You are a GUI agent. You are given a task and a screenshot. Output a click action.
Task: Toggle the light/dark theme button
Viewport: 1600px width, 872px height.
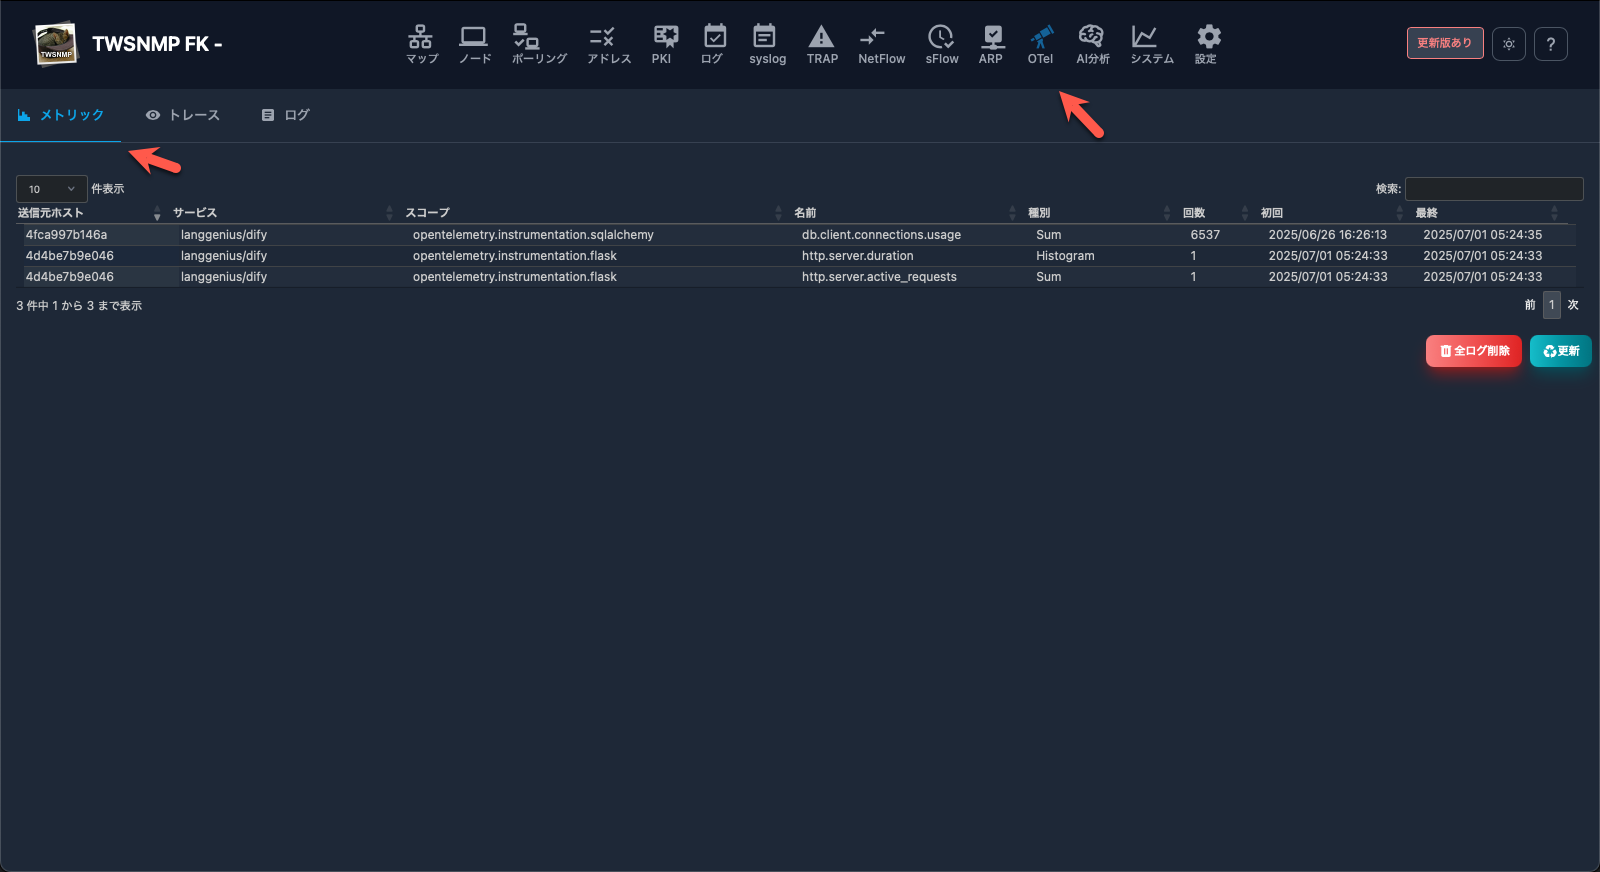pyautogui.click(x=1509, y=44)
